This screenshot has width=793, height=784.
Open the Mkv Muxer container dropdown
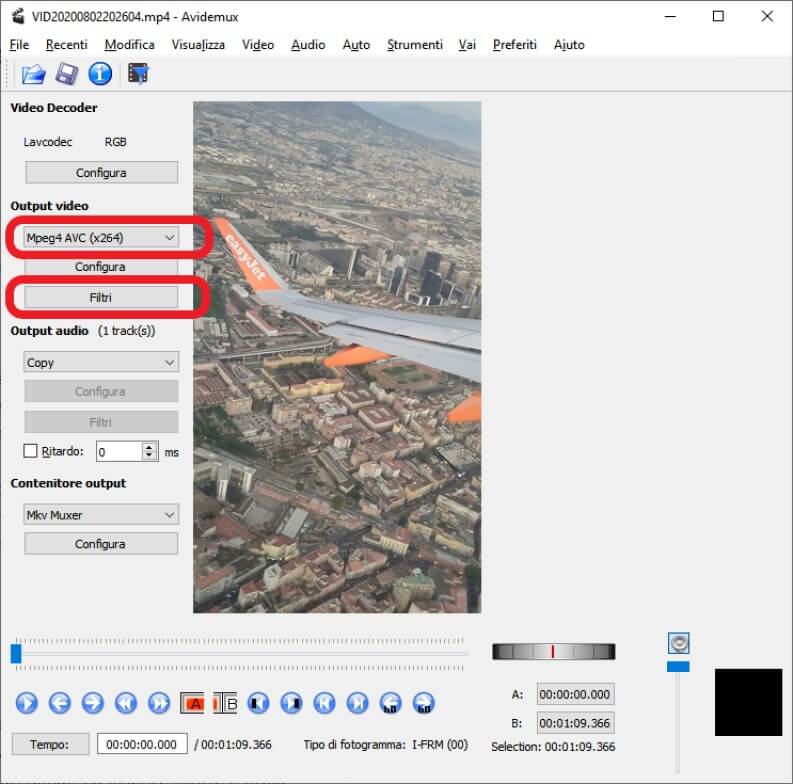(x=101, y=514)
